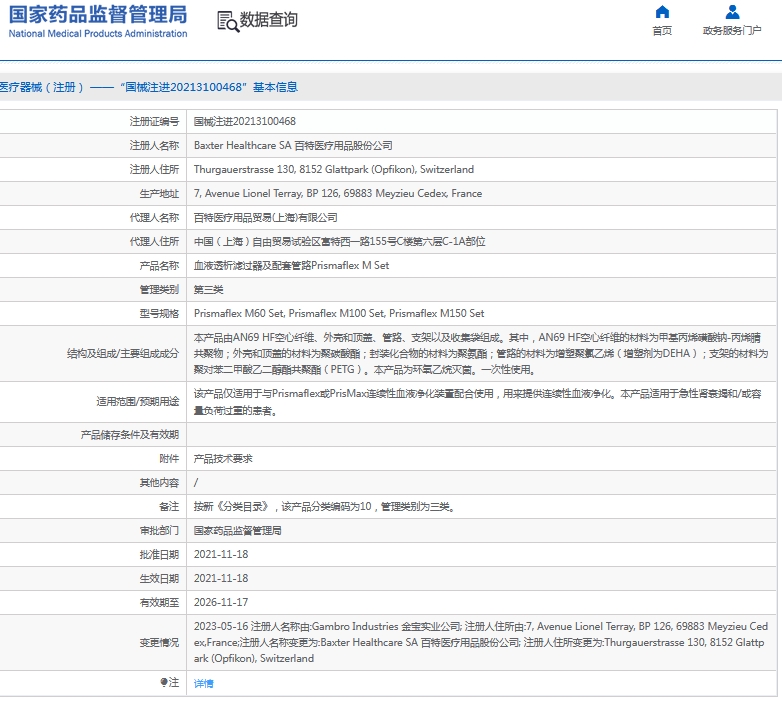Viewport: 782px width, 702px height.
Task: Select approval date 2021-11-18 in 批准日期 row
Action: [x=221, y=554]
